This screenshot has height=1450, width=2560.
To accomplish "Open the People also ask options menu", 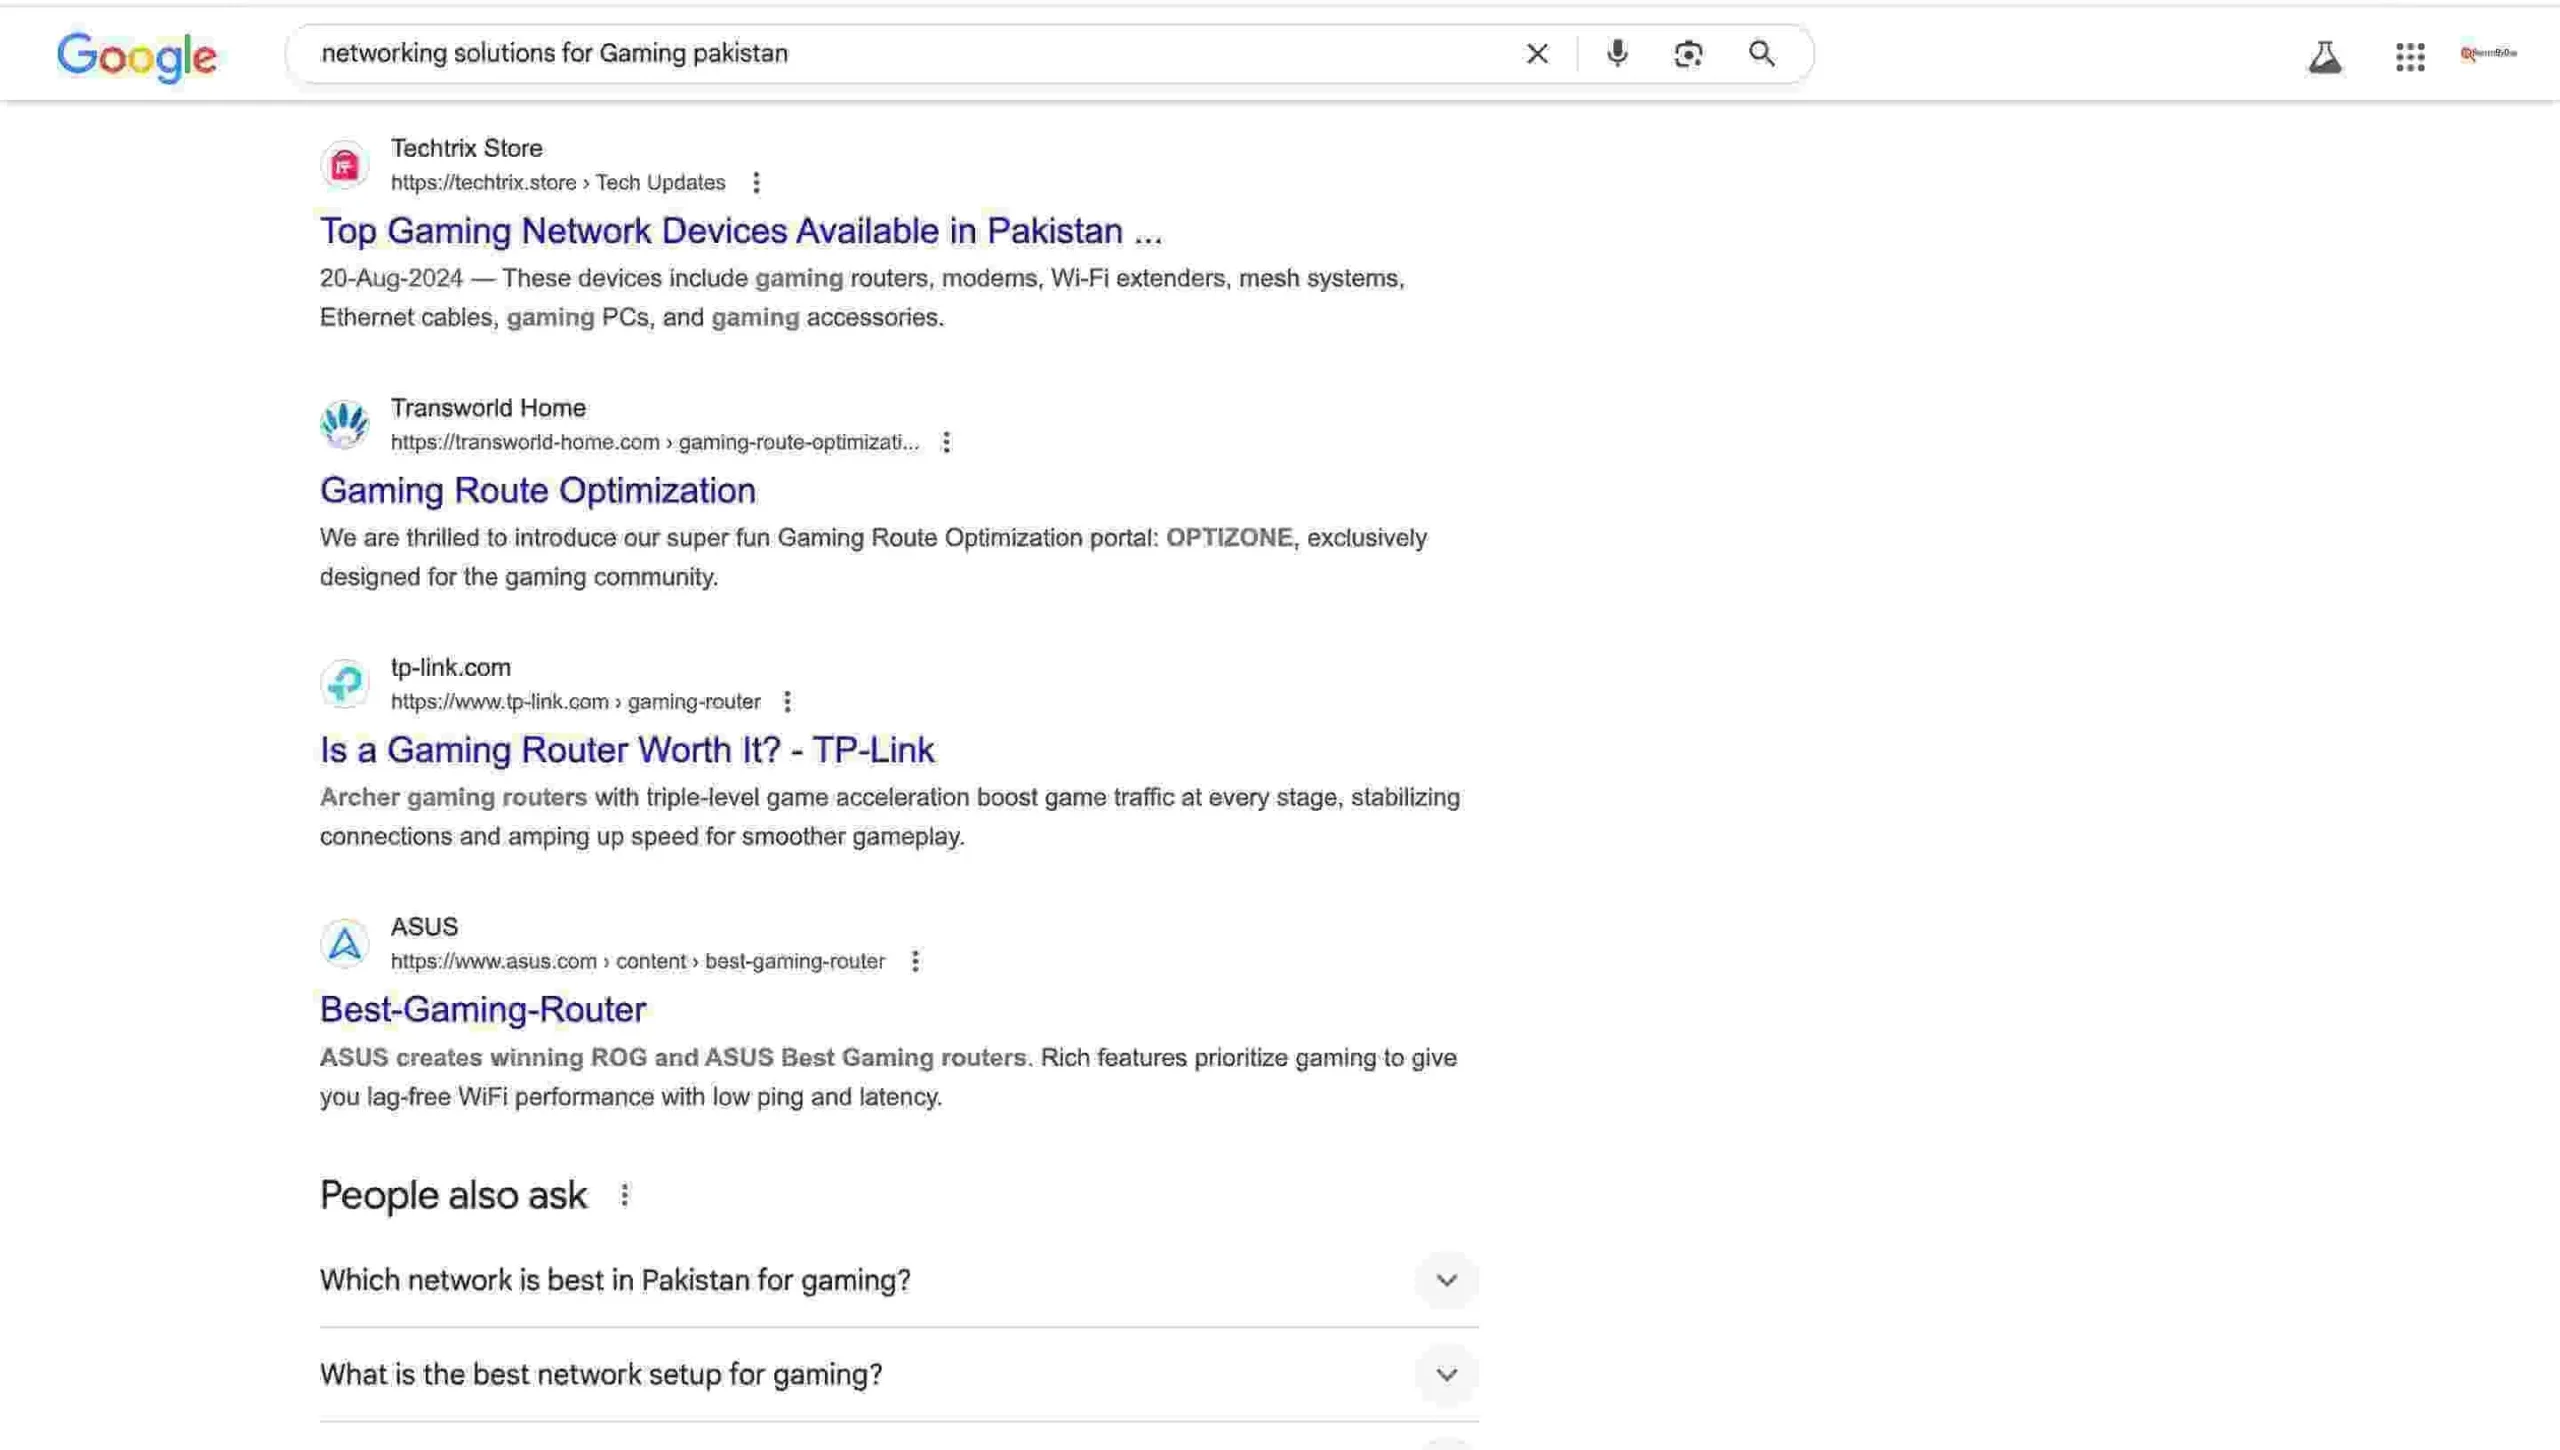I will [625, 1194].
